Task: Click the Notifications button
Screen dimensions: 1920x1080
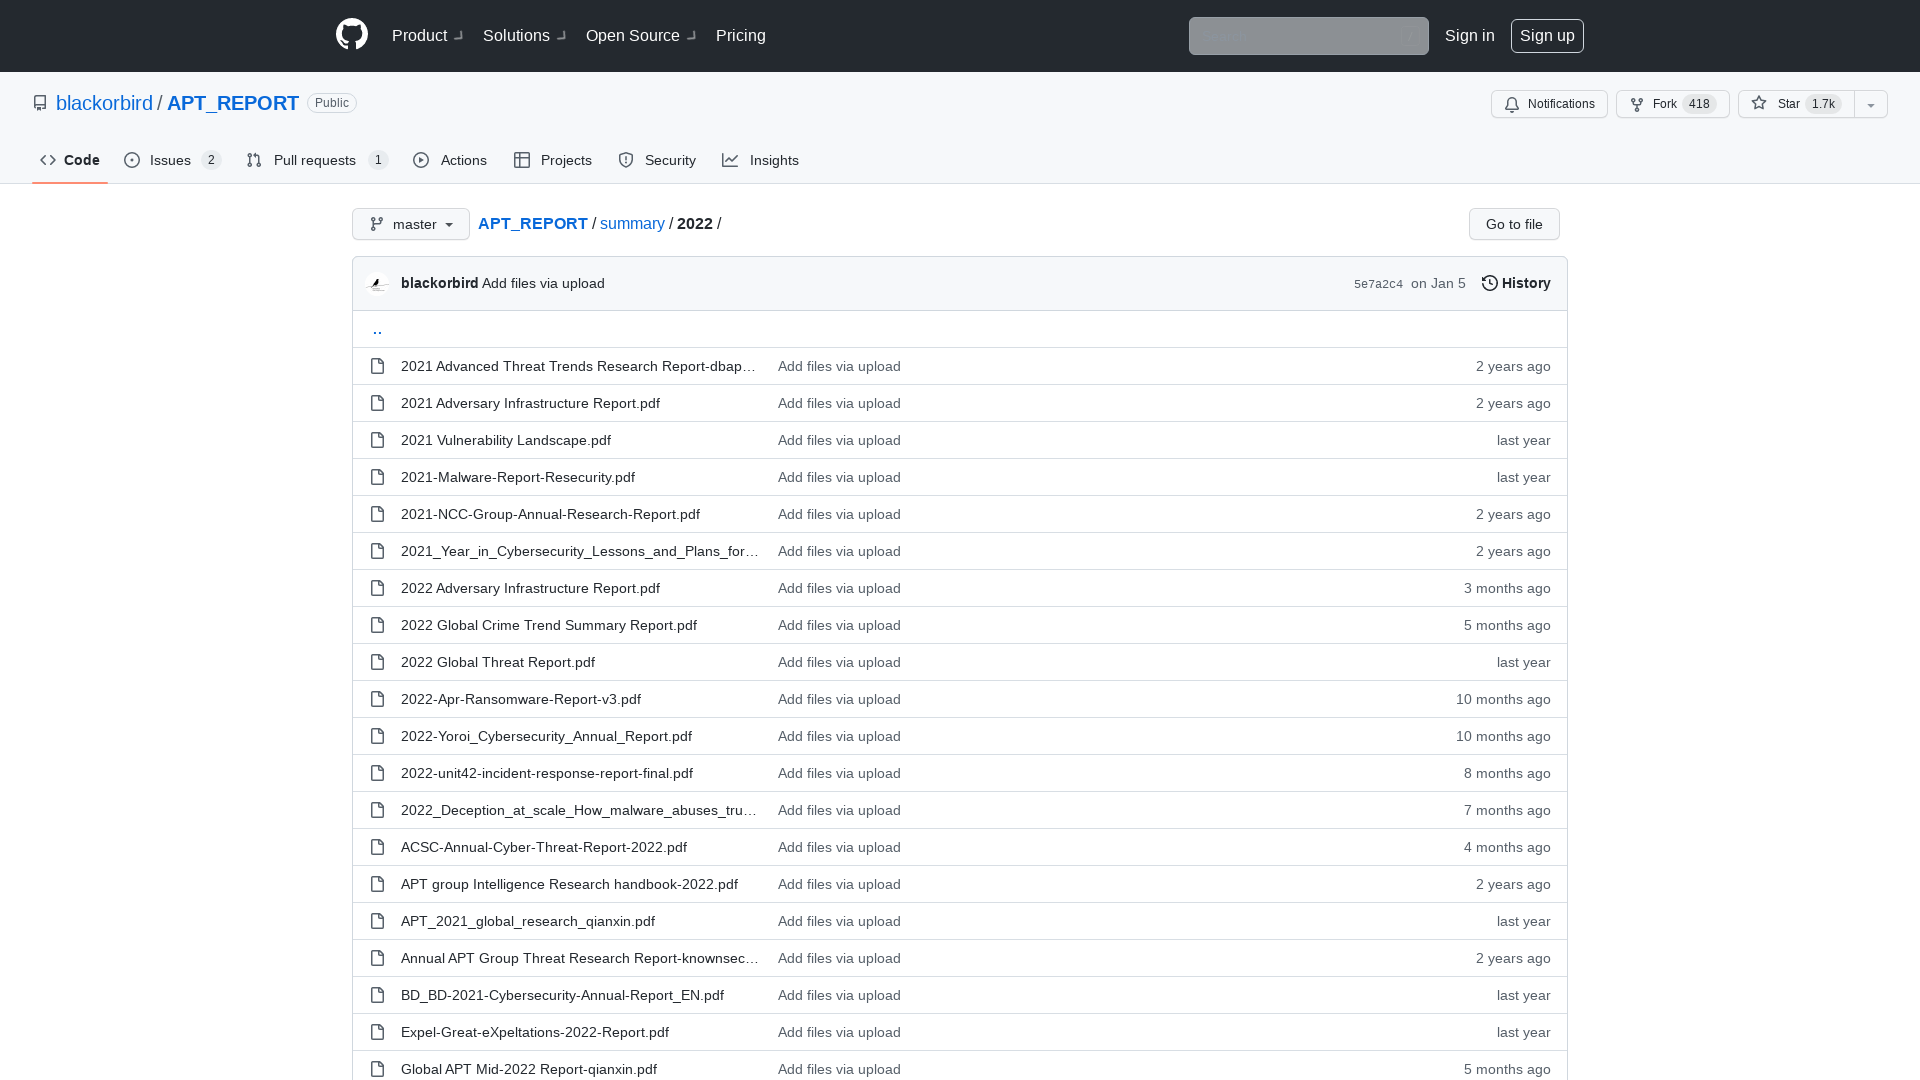Action: 1549,104
